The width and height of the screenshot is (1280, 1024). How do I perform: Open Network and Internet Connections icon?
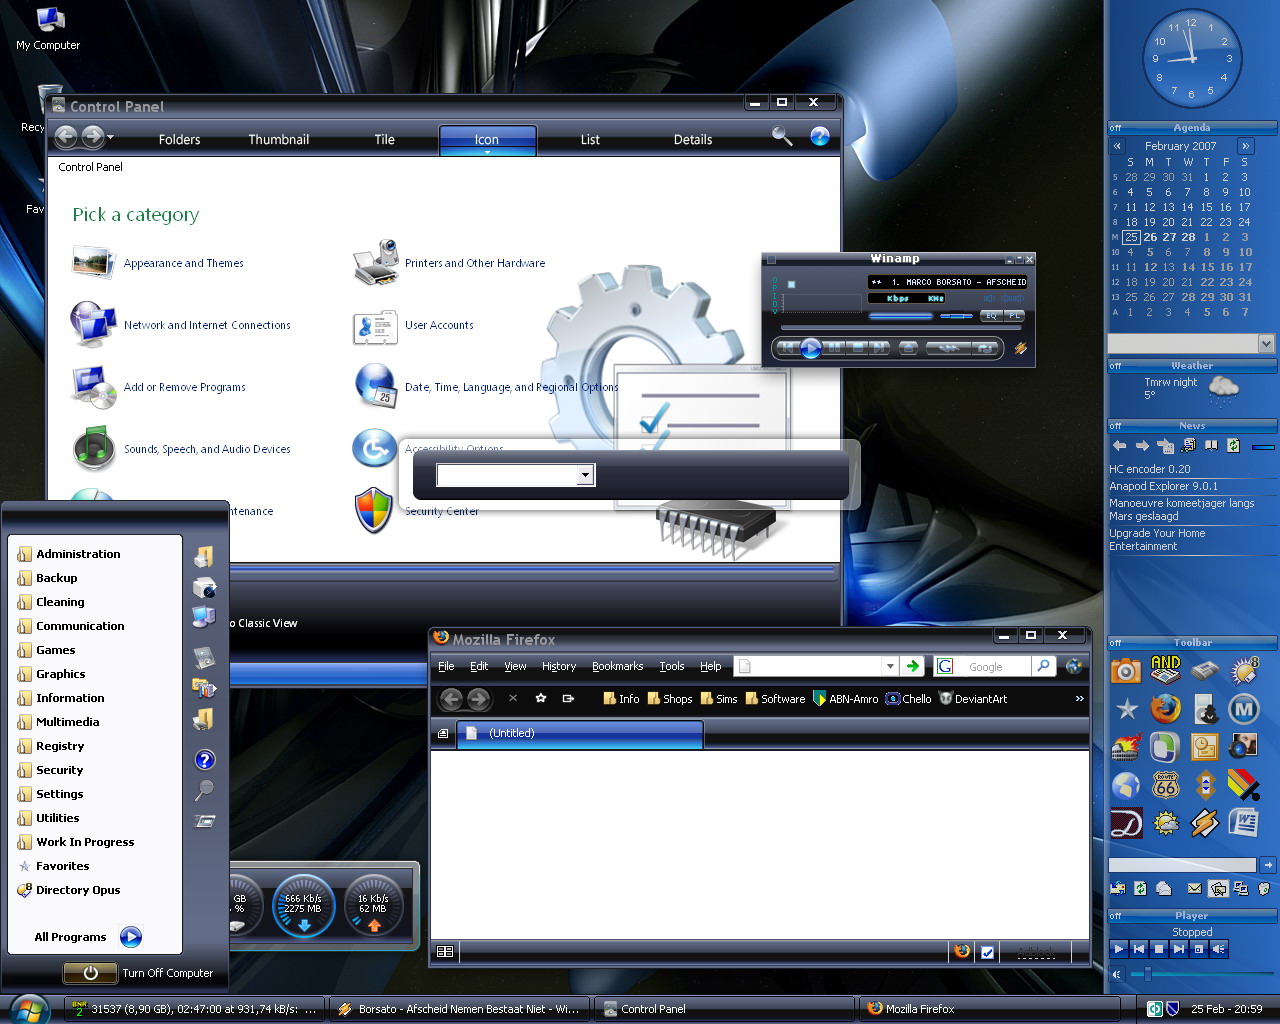(x=93, y=325)
